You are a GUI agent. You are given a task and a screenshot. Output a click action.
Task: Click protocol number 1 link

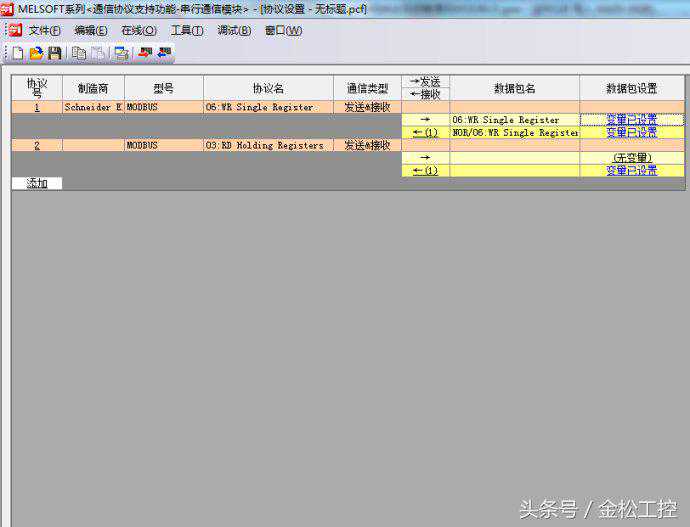click(37, 107)
